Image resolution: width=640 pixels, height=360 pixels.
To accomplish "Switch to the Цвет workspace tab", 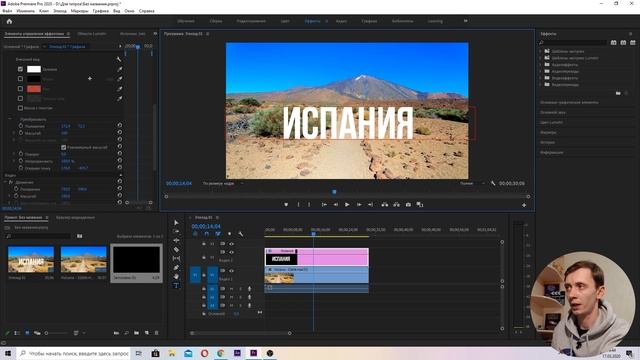I will coord(285,21).
